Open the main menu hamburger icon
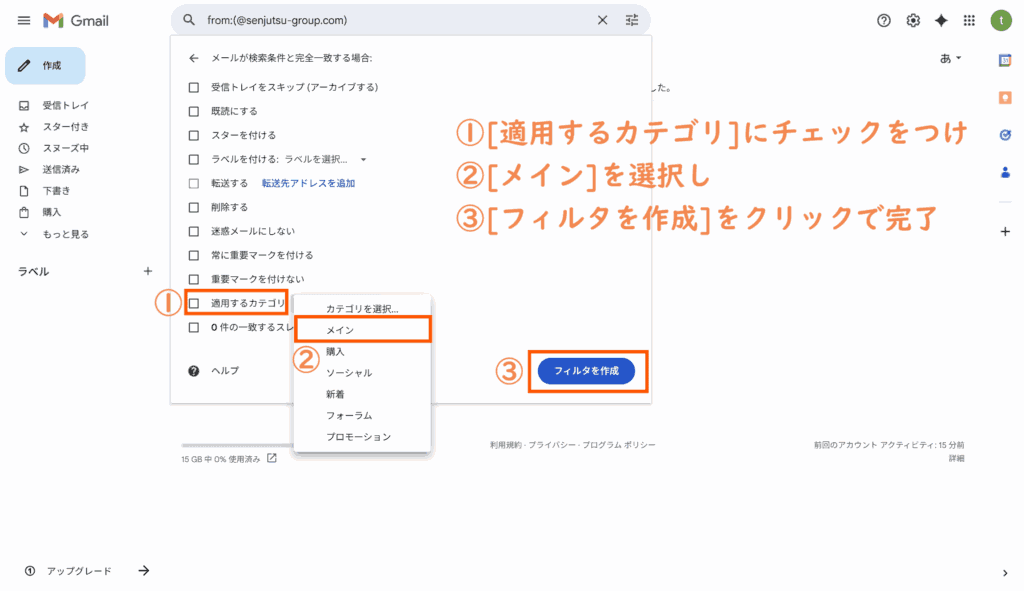 [24, 21]
